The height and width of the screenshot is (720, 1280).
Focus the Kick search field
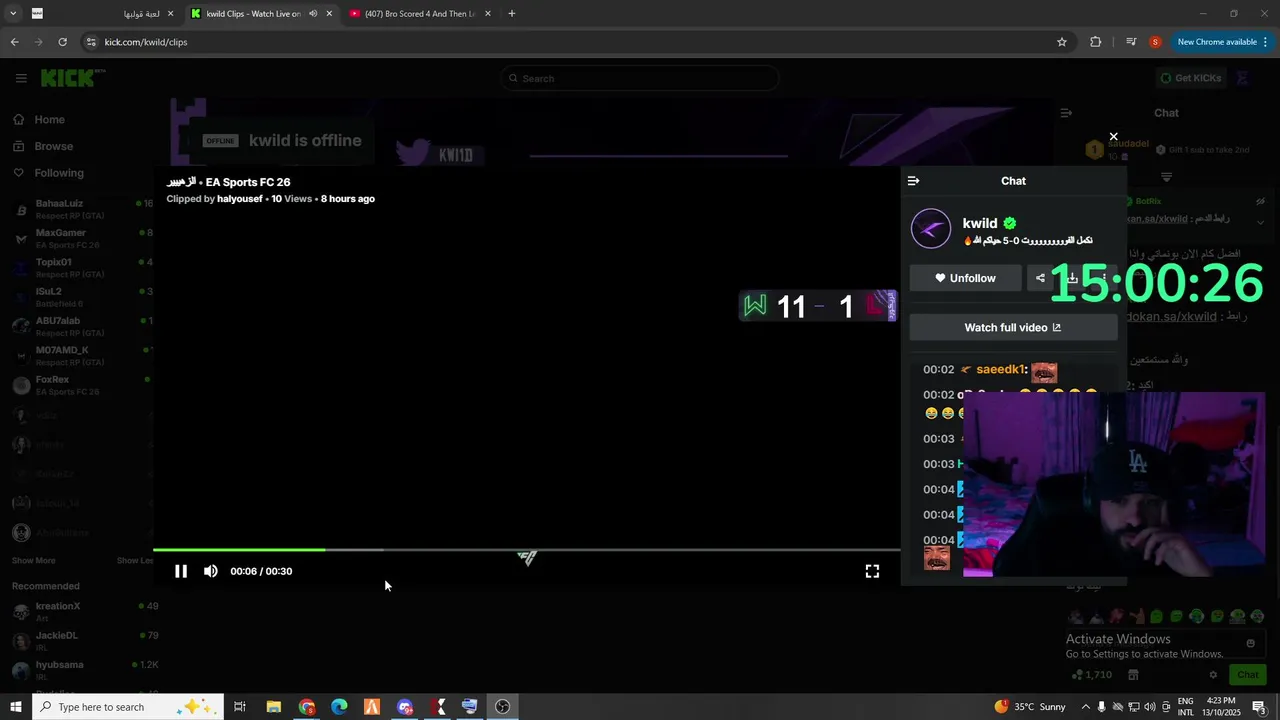click(x=640, y=78)
